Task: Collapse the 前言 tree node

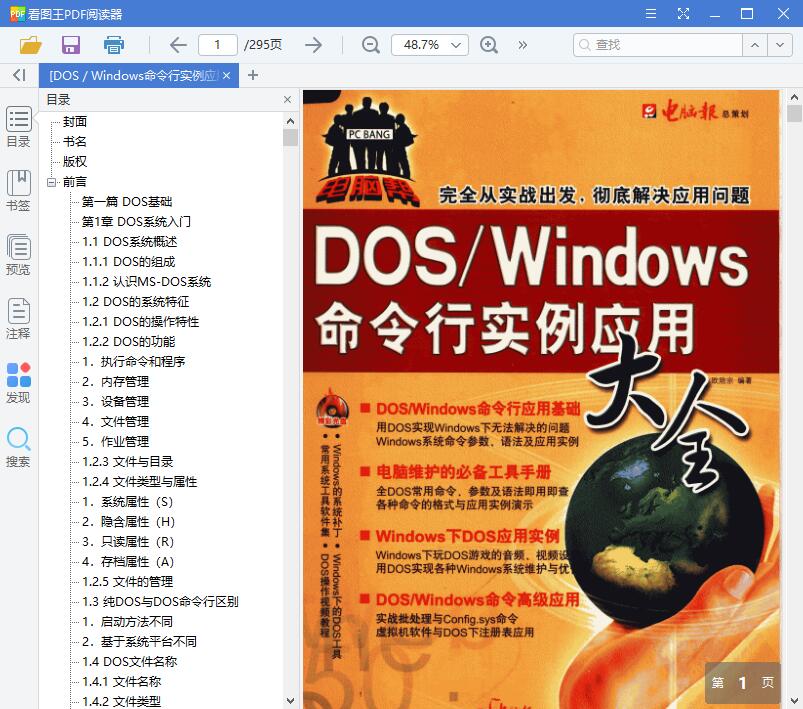Action: (51, 182)
